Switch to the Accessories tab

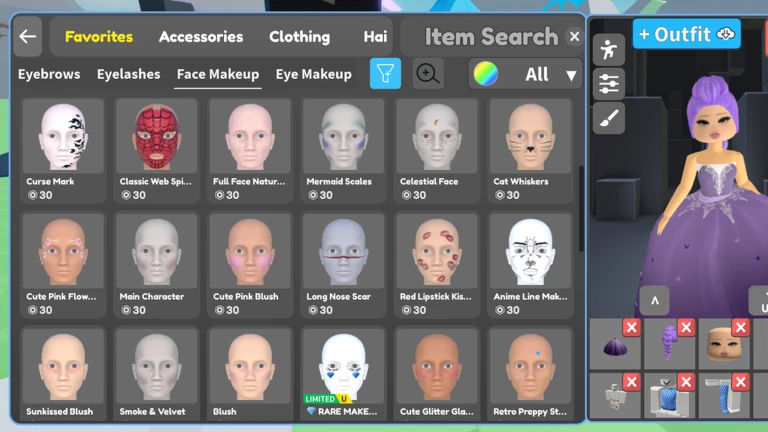(x=201, y=37)
